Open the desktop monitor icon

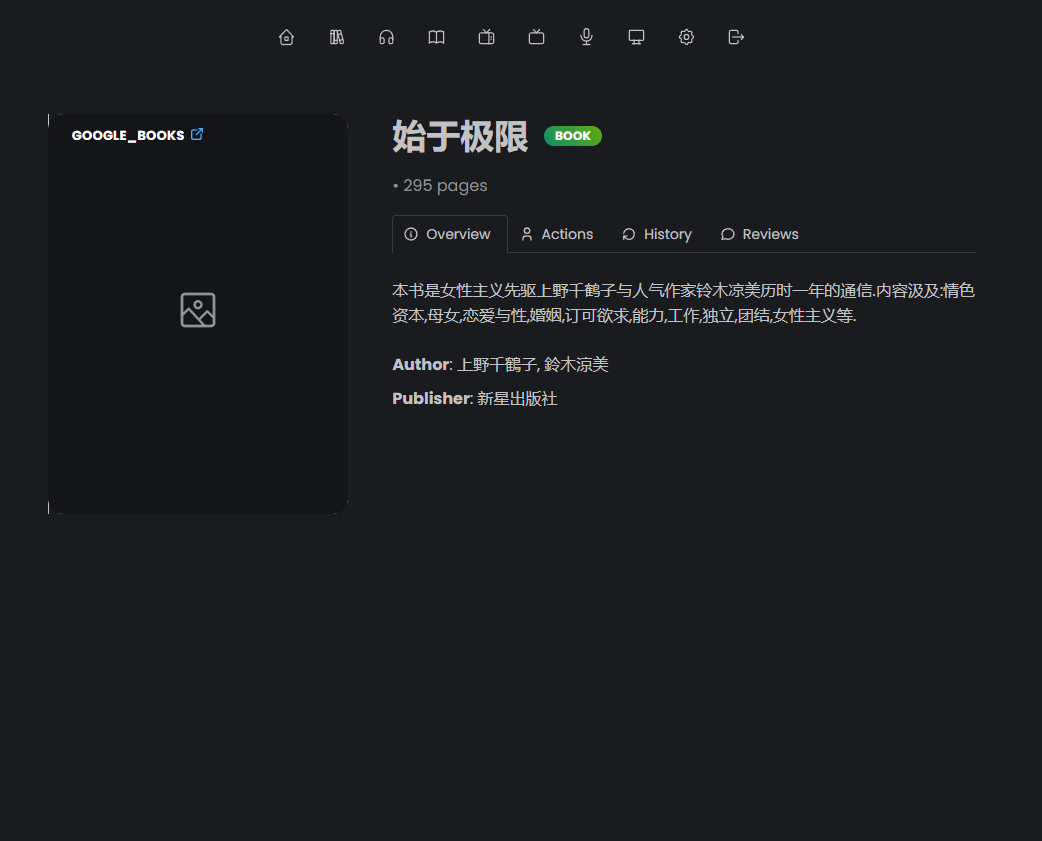click(636, 37)
